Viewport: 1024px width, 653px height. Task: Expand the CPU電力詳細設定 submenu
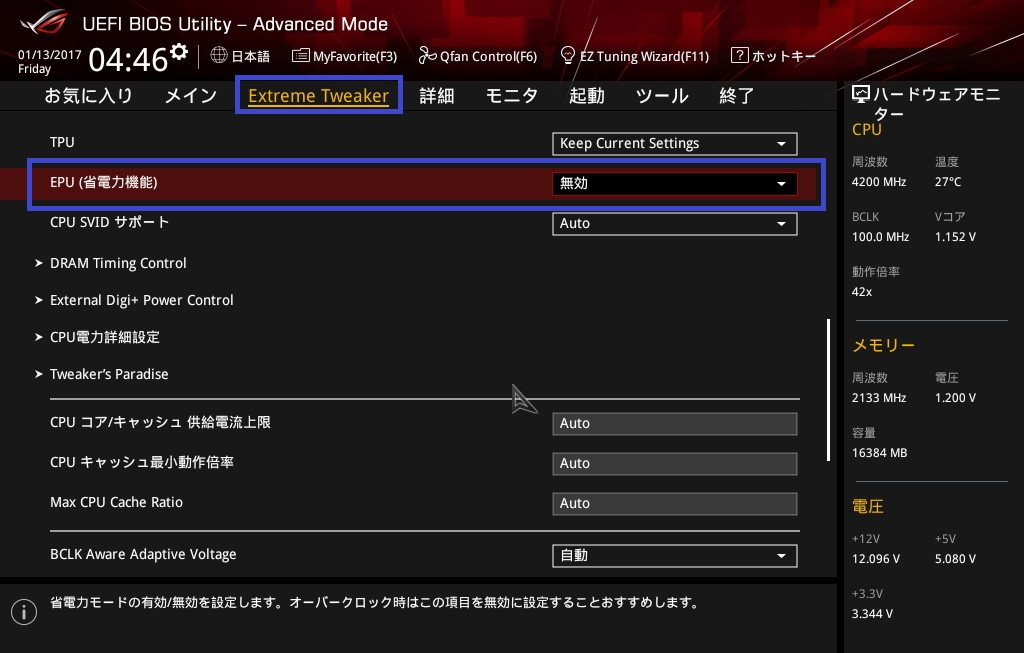[x=104, y=338]
